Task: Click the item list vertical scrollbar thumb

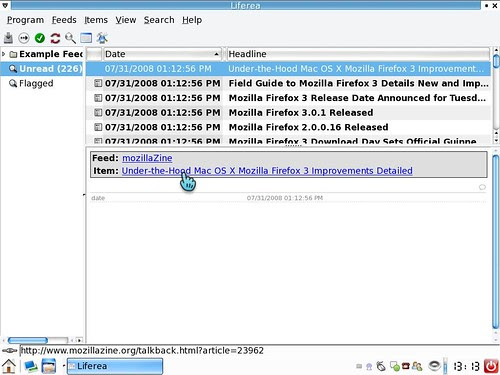Action: coord(496,61)
